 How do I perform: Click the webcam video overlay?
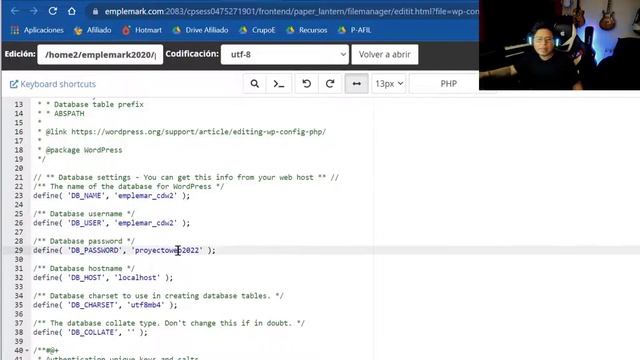(559, 45)
